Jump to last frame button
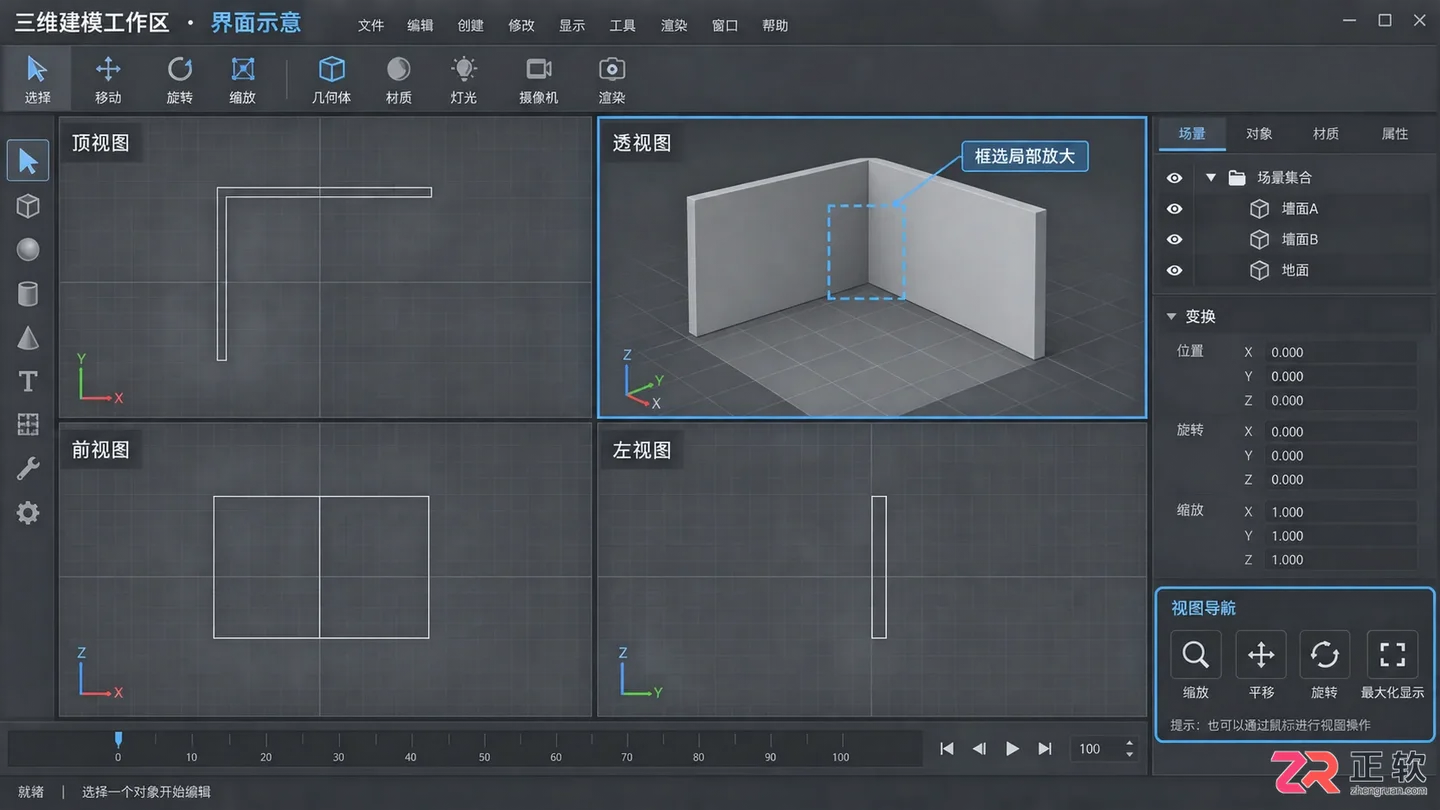This screenshot has height=810, width=1440. 1045,748
